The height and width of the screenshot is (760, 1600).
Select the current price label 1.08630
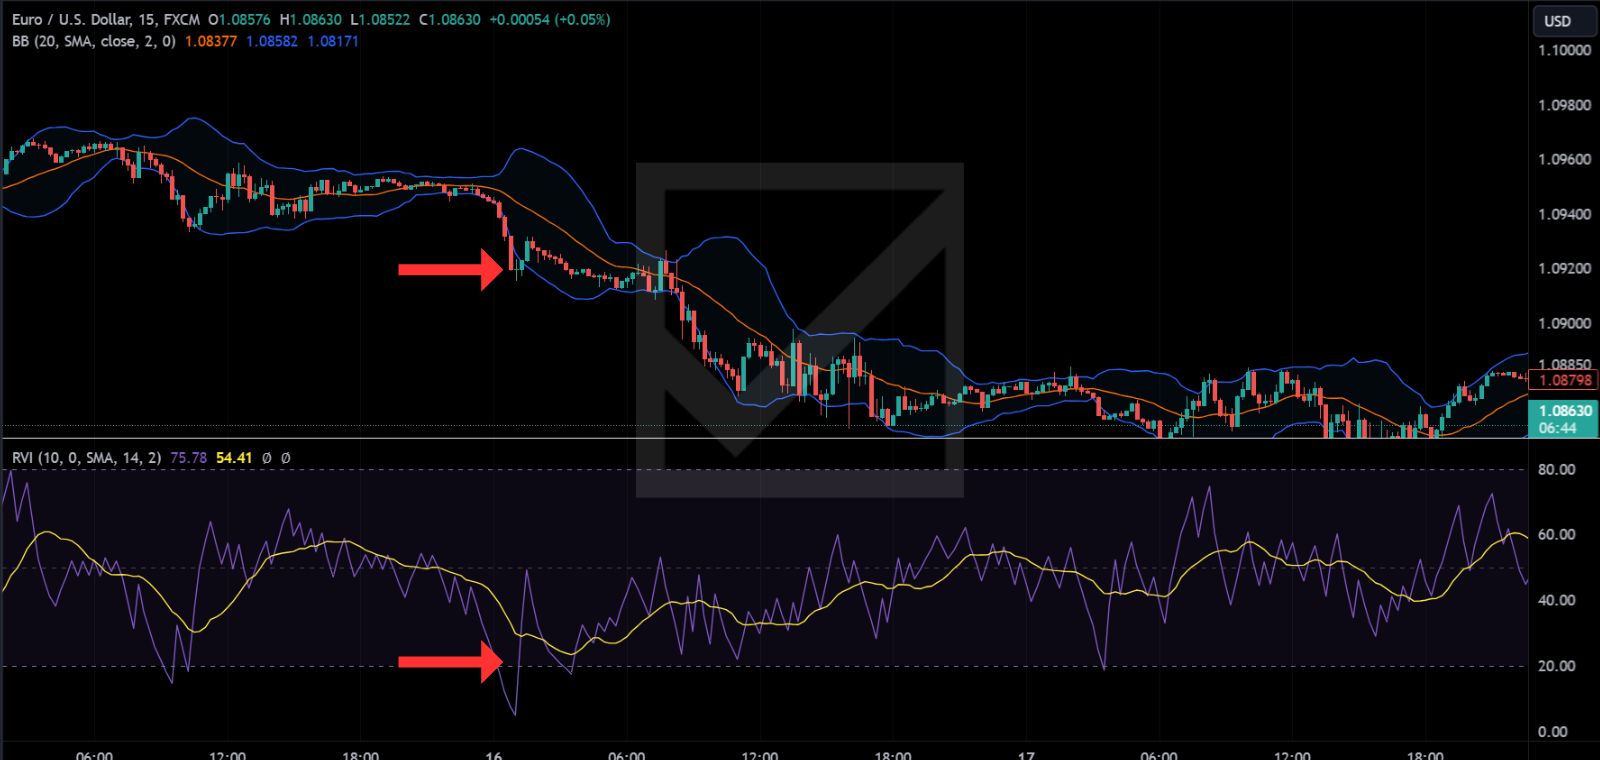[1566, 411]
